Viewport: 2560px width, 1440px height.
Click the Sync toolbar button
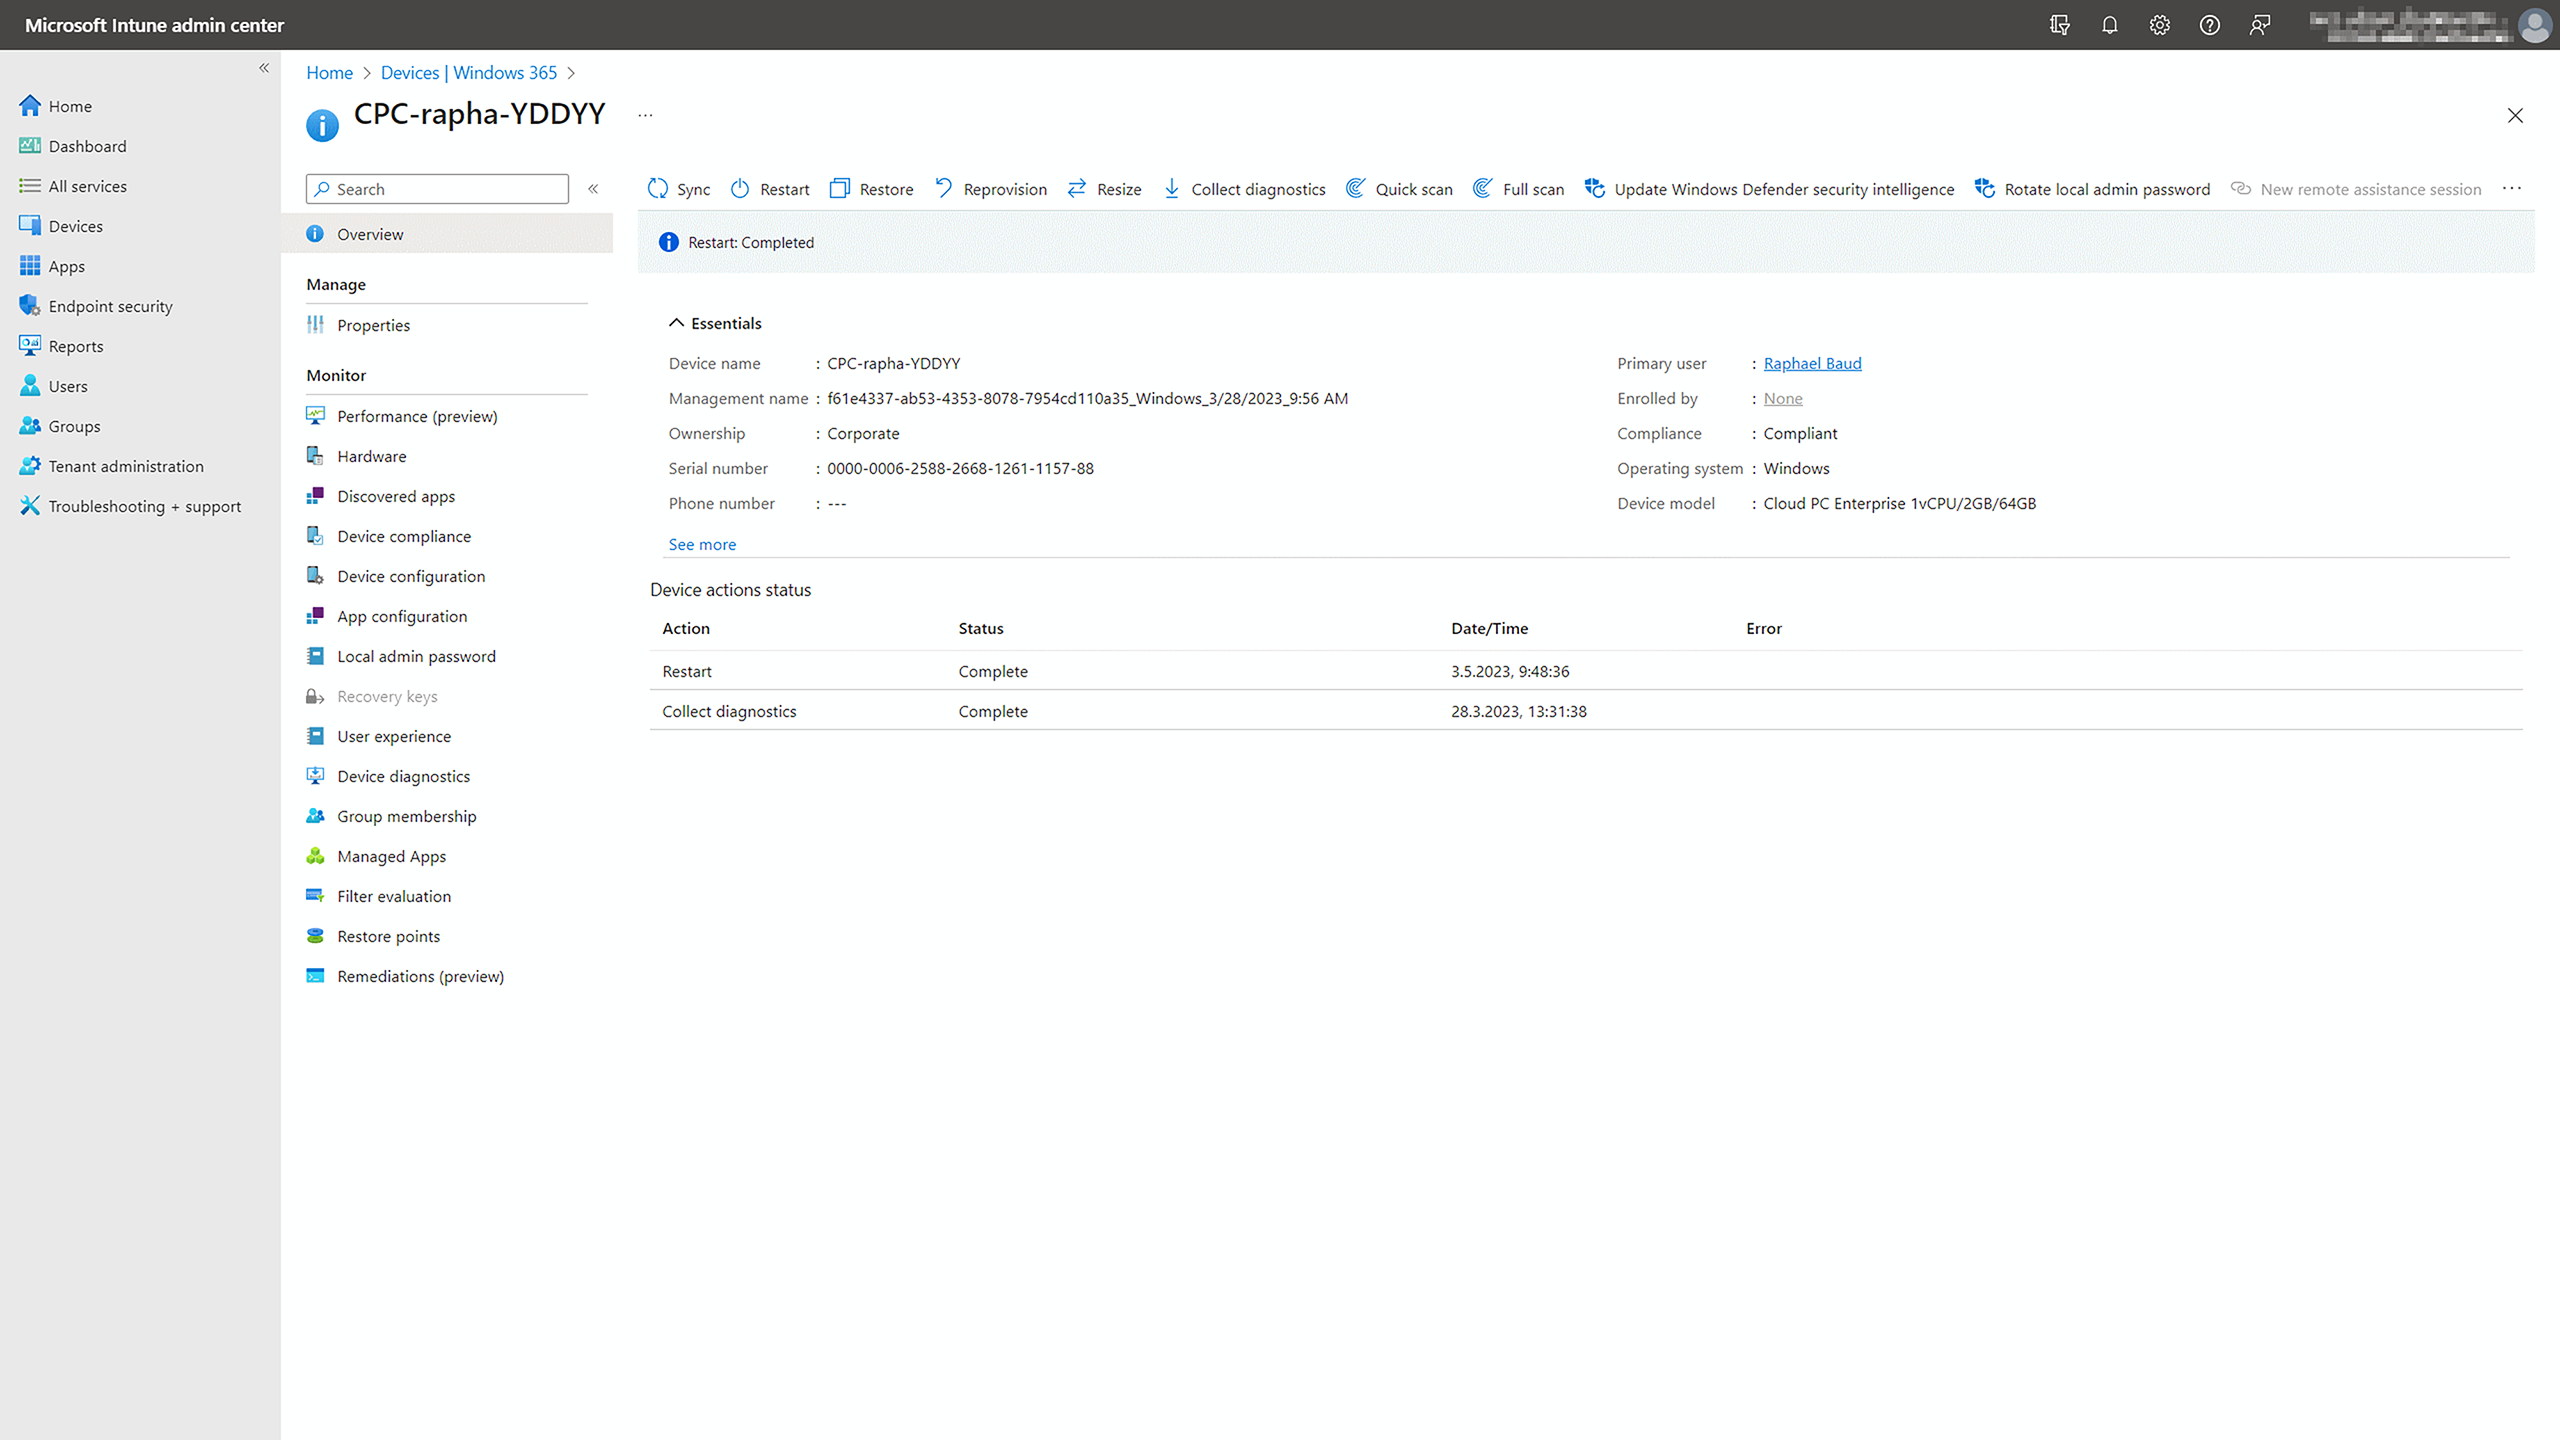679,189
